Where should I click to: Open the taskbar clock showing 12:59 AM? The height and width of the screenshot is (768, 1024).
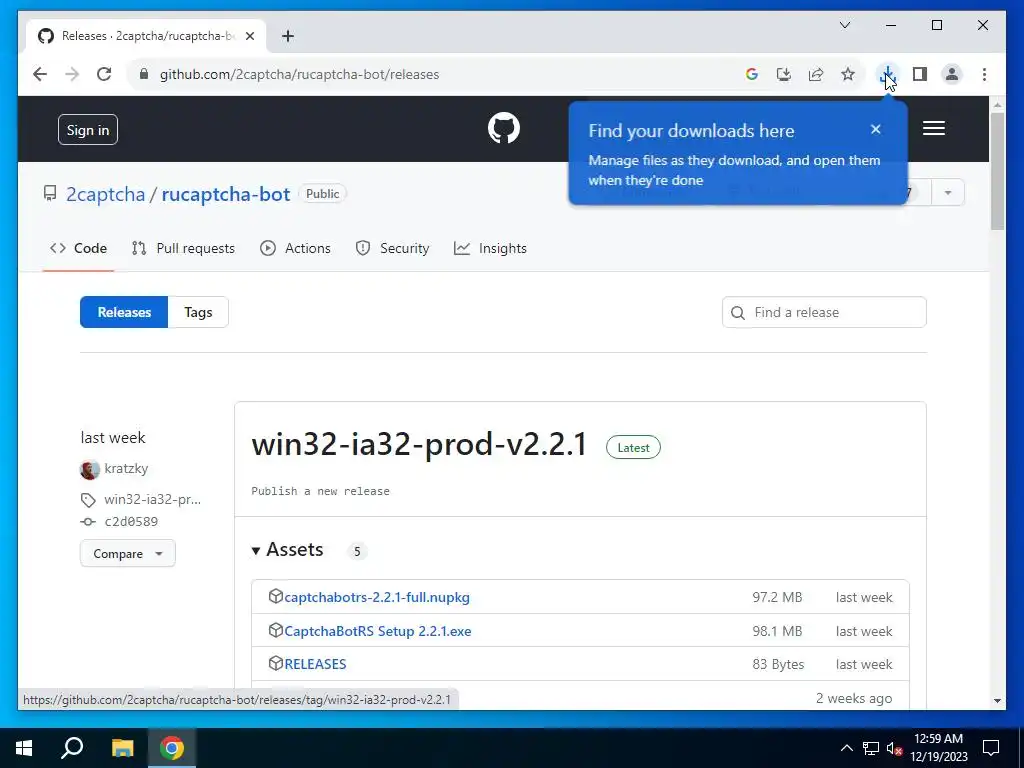[938, 748]
